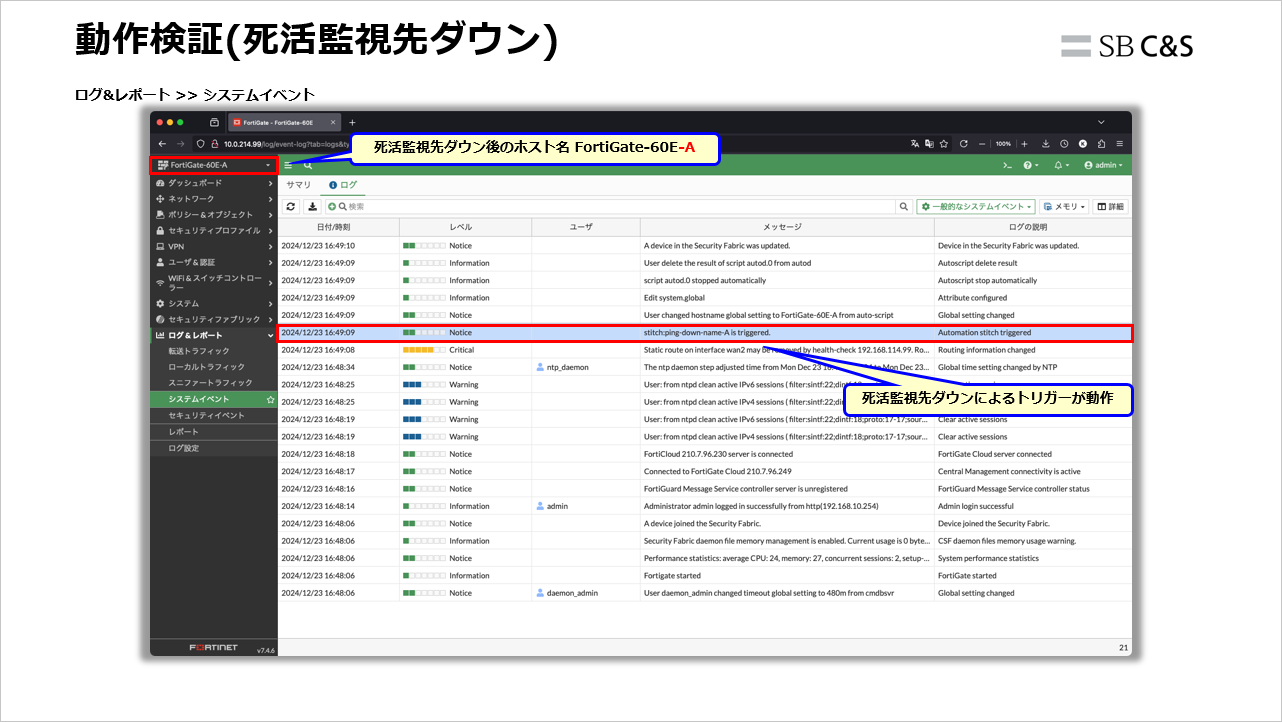Open the CLI console icon in header
Screen dimensions: 1282x722
click(x=1008, y=165)
